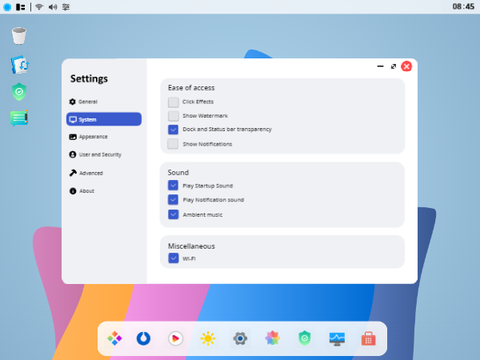Turn off Ambient music checkbox
The height and width of the screenshot is (360, 480).
click(x=173, y=214)
